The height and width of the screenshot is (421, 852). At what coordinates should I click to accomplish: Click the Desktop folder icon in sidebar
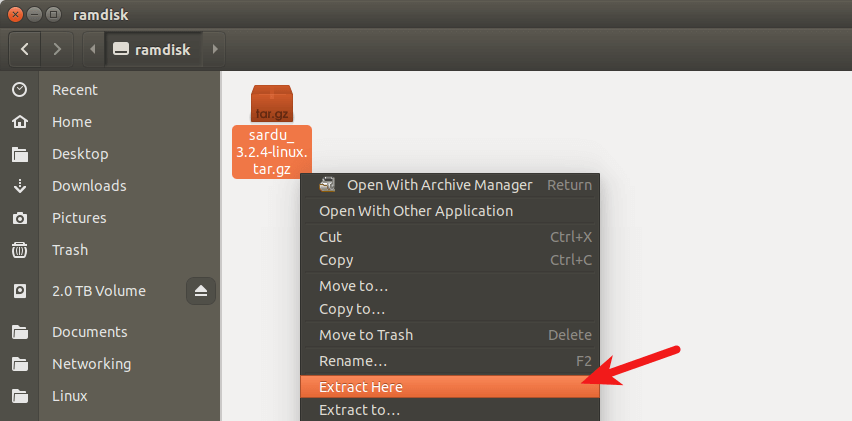pyautogui.click(x=20, y=154)
